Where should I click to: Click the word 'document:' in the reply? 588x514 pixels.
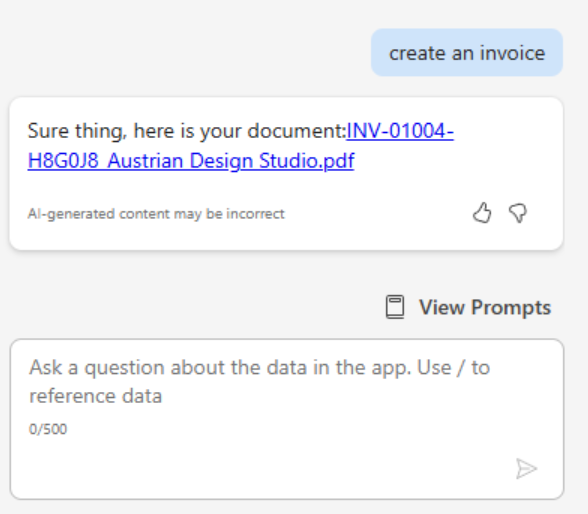coord(296,131)
